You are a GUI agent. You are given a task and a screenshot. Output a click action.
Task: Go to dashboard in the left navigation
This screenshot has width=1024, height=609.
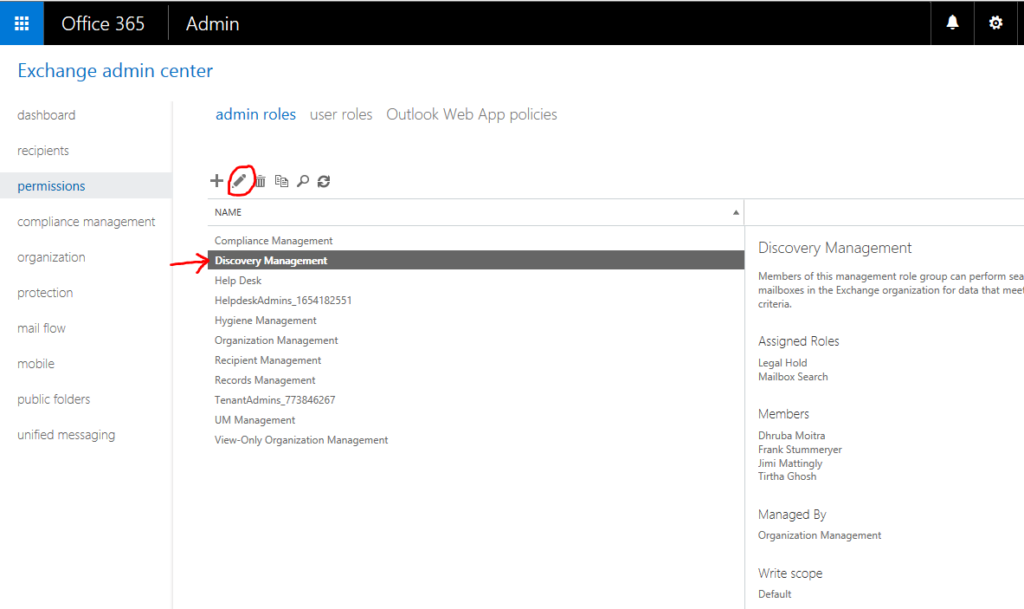coord(46,115)
